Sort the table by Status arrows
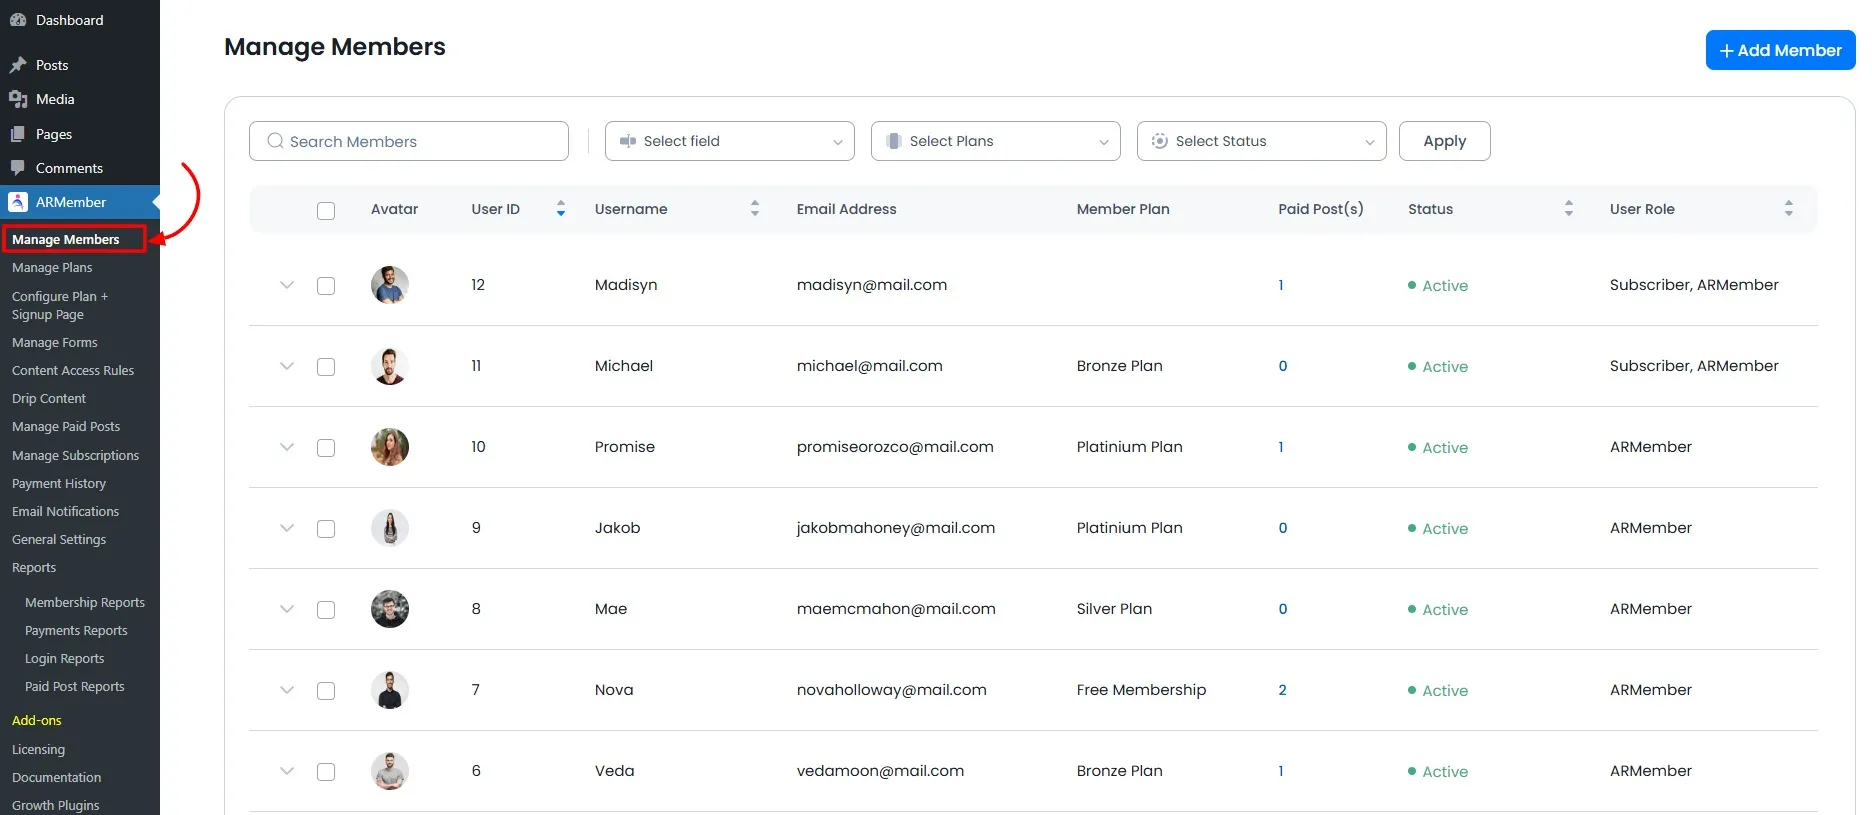The image size is (1872, 815). (1569, 209)
